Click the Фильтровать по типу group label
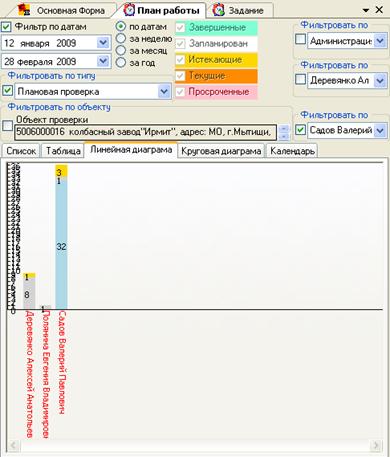The width and height of the screenshot is (390, 457). pos(51,76)
